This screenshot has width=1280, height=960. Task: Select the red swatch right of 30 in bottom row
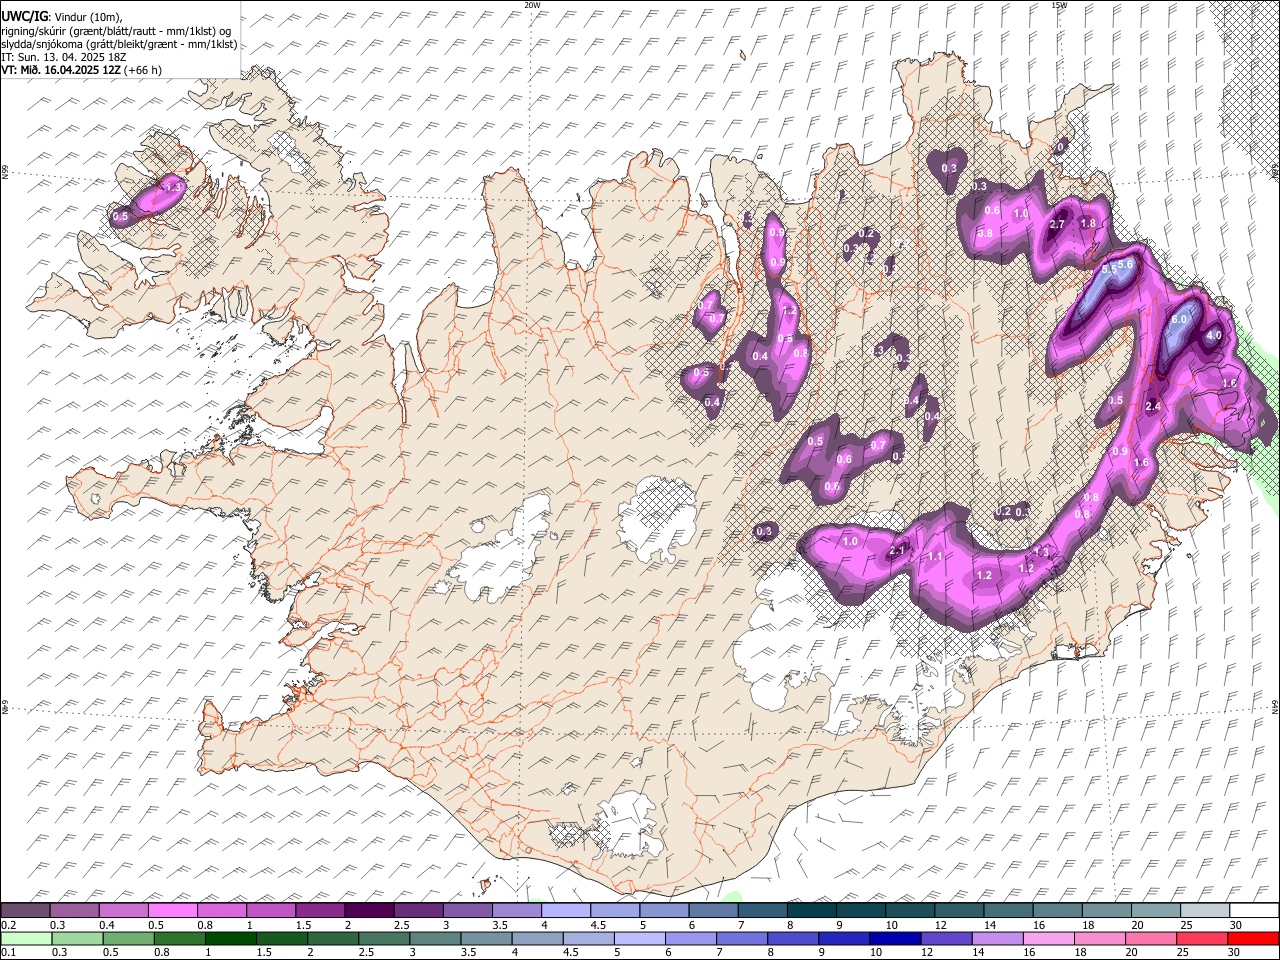[x=1253, y=938]
